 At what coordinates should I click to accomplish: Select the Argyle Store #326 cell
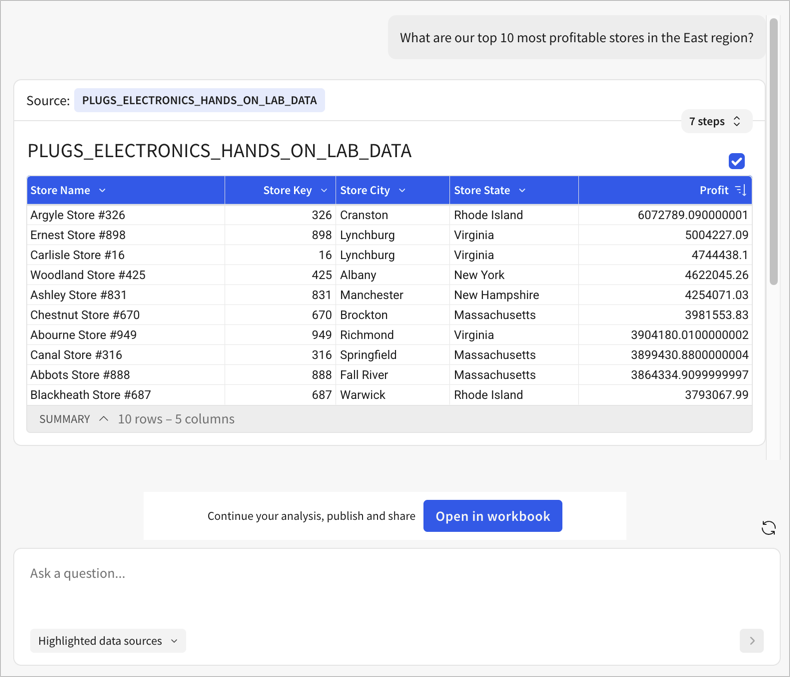(x=125, y=215)
